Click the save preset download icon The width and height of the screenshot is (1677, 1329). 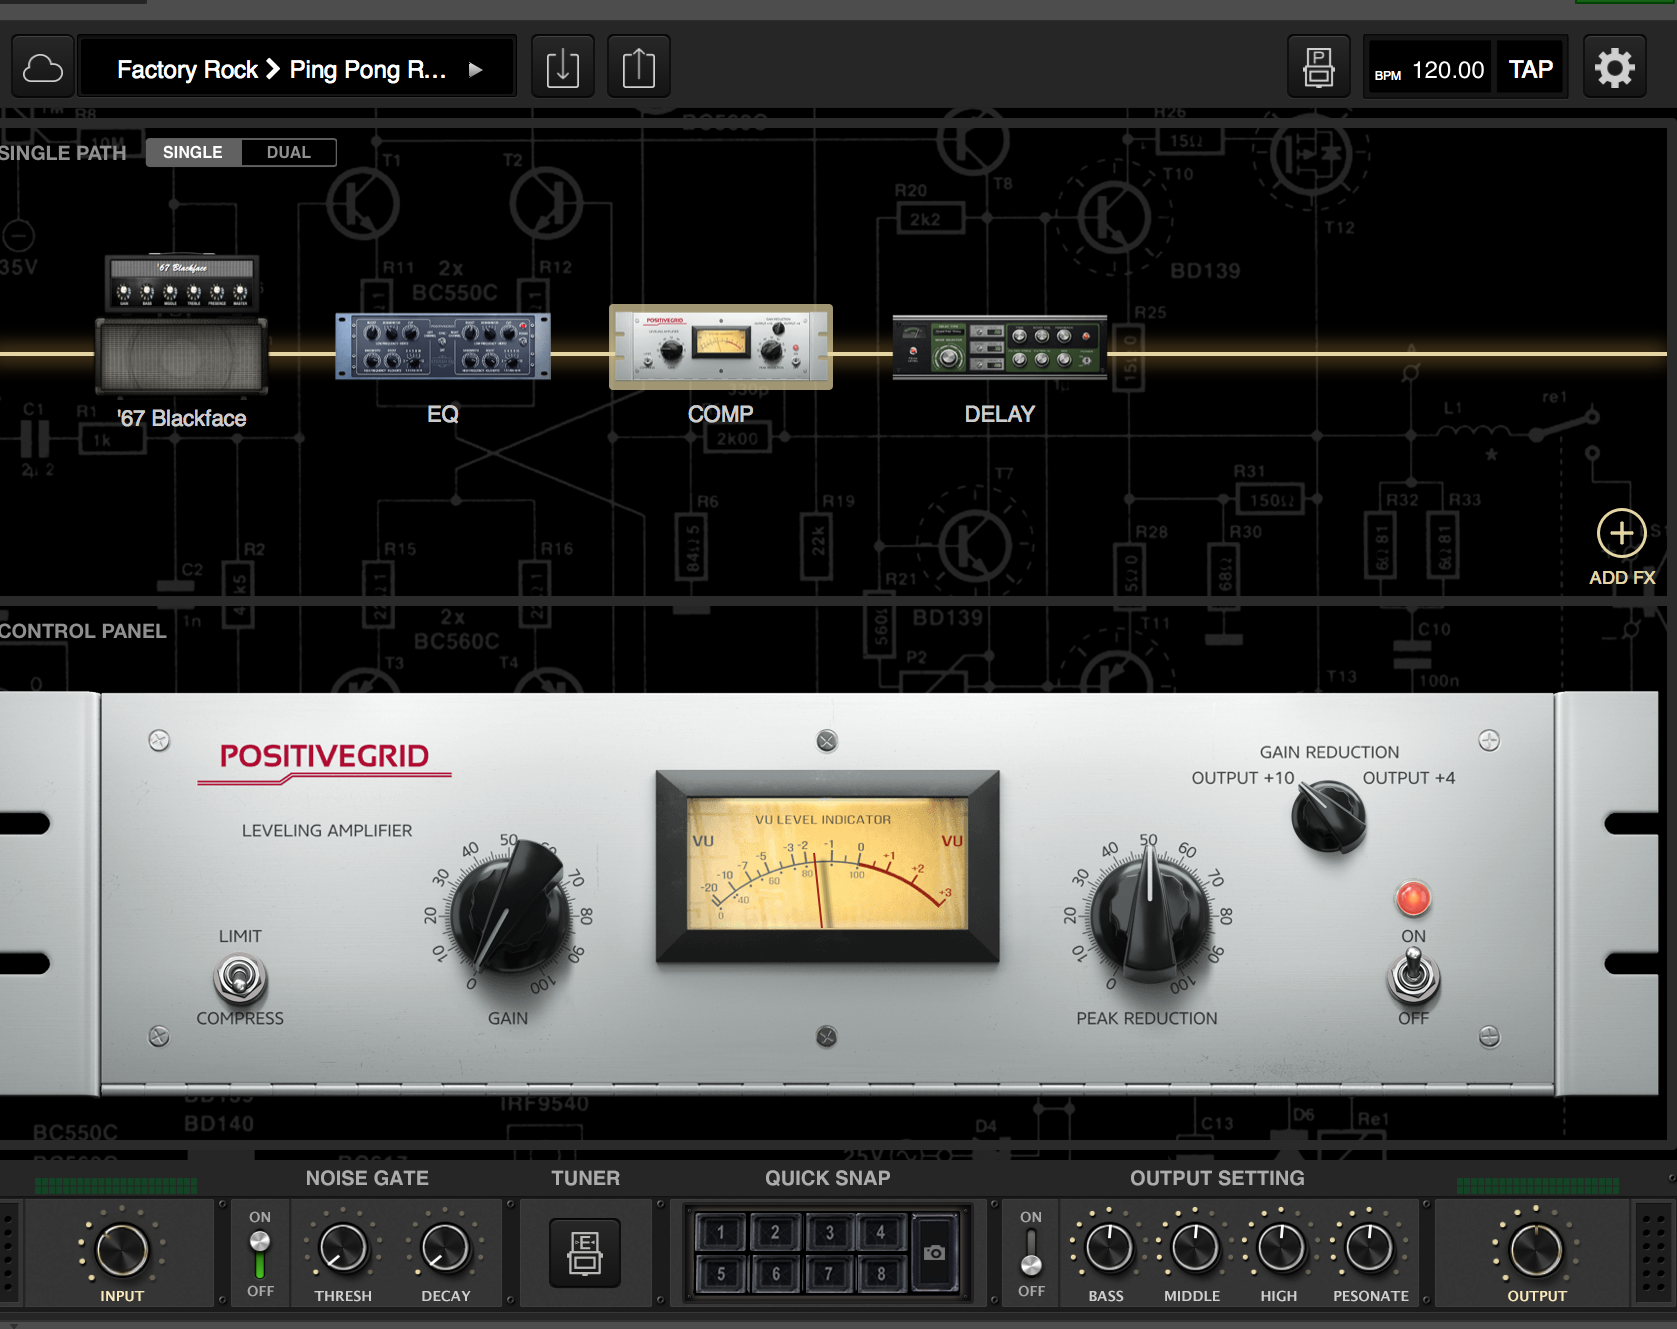[563, 68]
